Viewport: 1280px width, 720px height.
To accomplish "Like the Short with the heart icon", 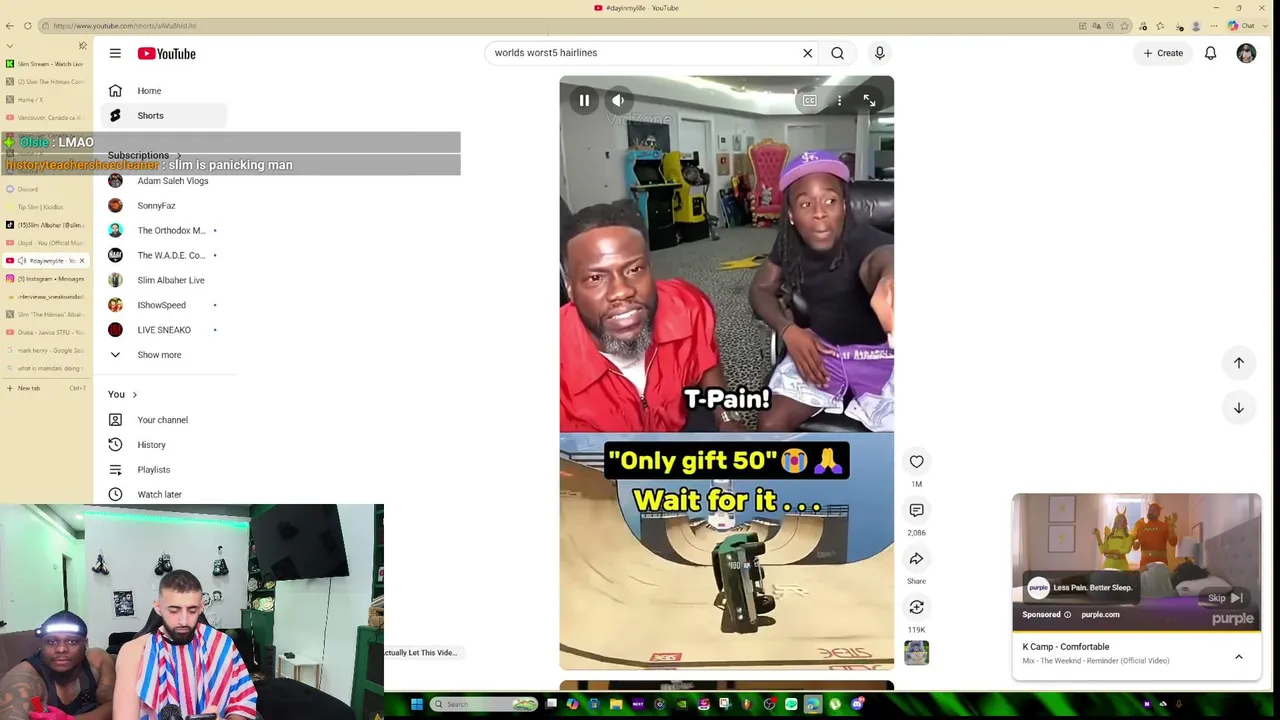I will pos(916,461).
